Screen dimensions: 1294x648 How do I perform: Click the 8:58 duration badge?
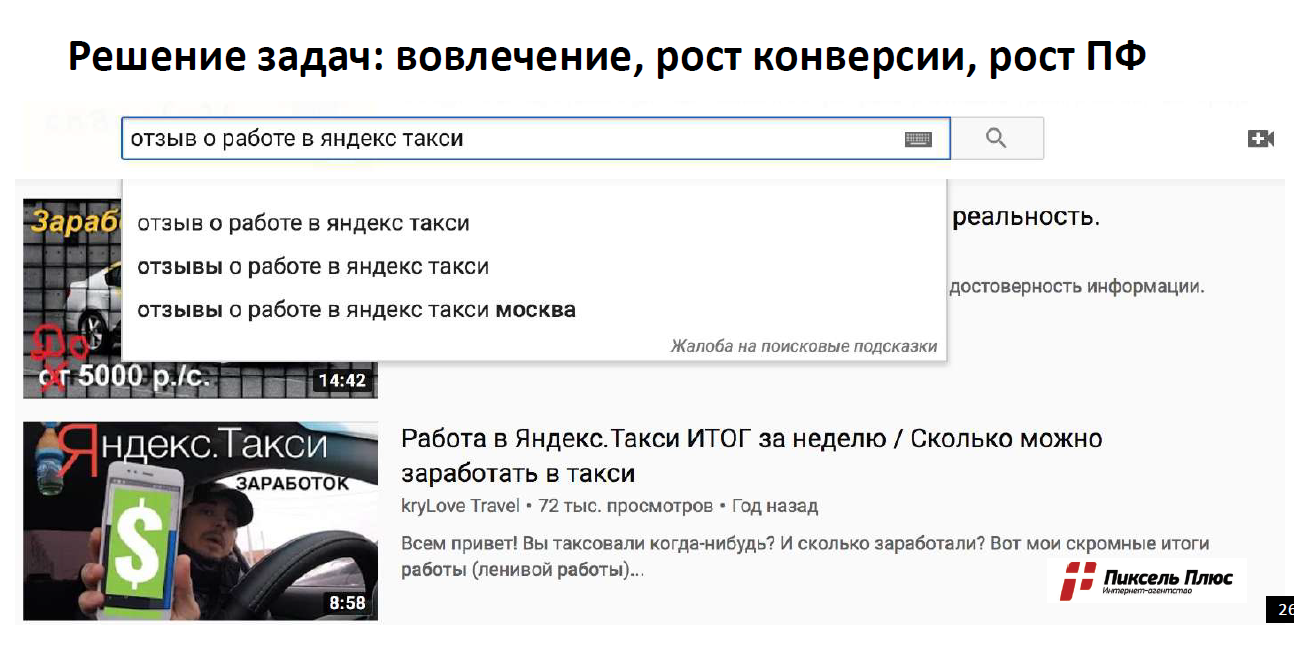click(x=347, y=603)
